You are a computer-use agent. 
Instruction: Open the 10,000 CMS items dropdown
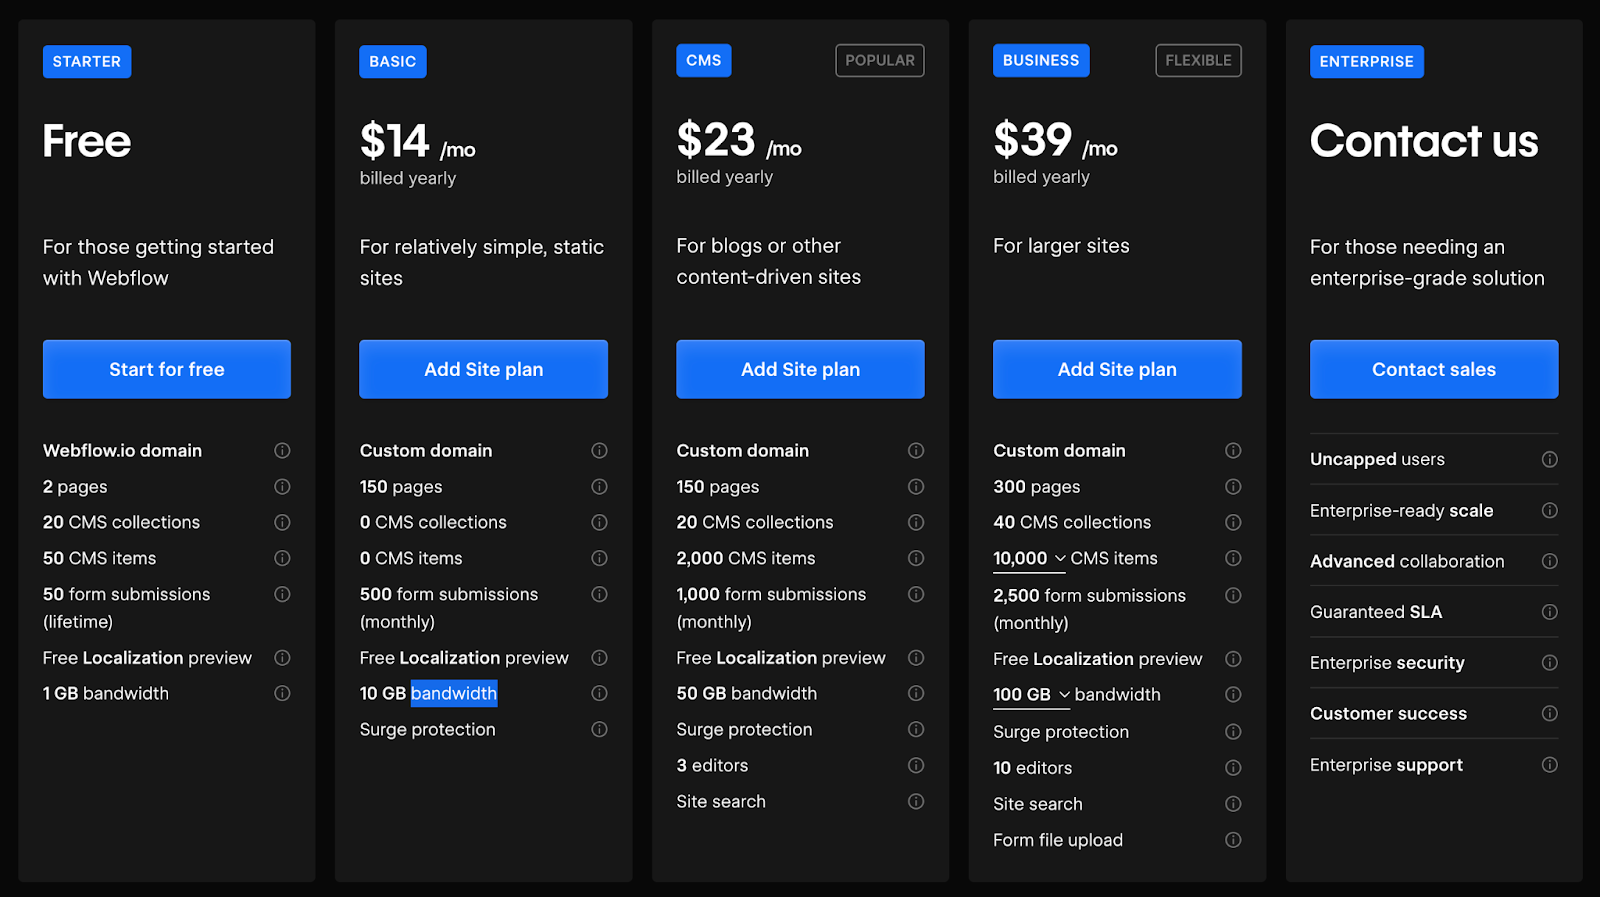[x=1030, y=559]
